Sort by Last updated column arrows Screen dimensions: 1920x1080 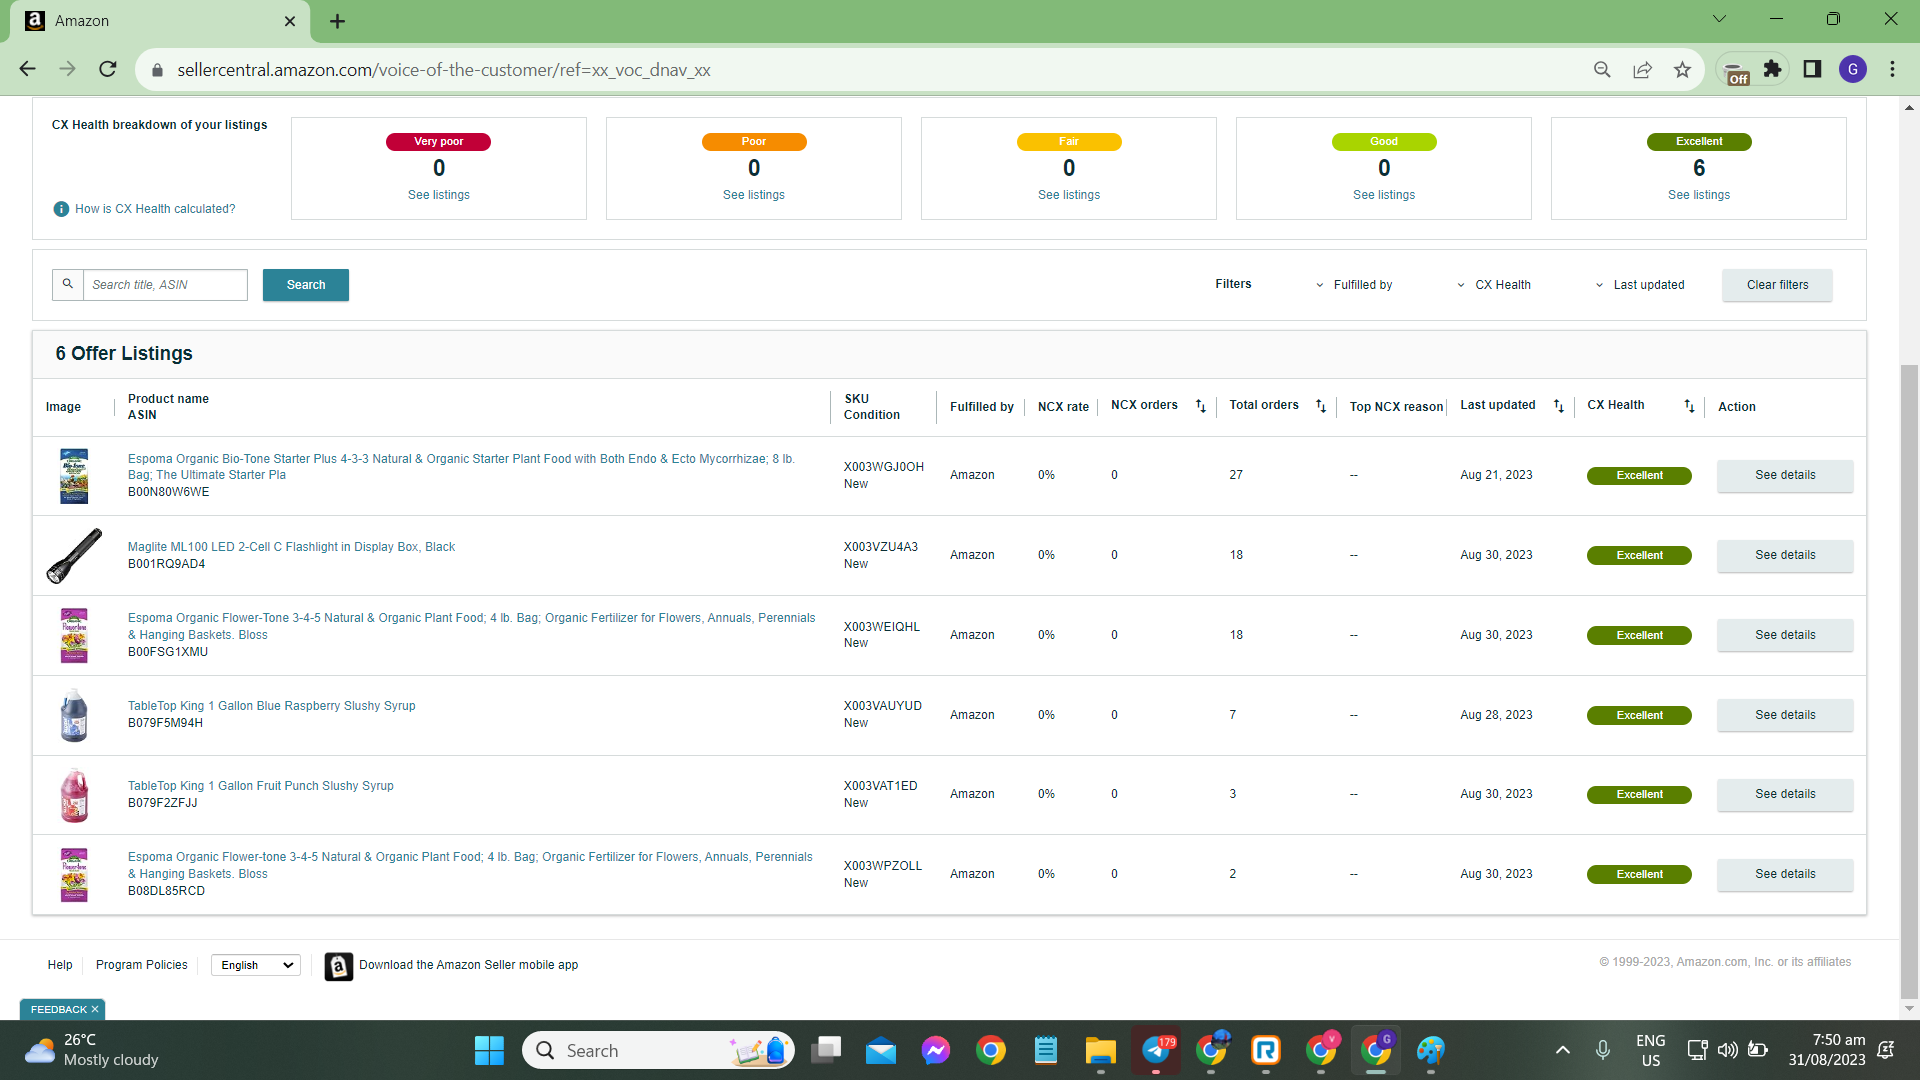pos(1559,406)
